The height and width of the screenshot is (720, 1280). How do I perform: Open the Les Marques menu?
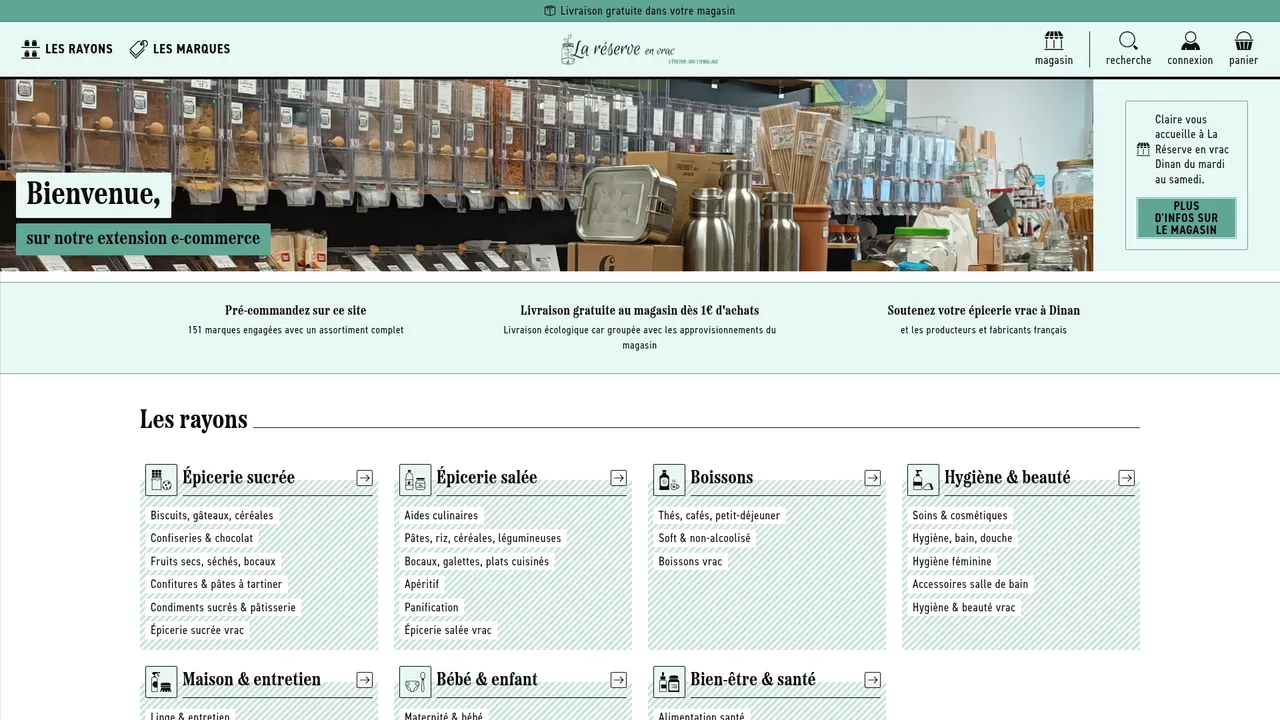click(x=180, y=49)
